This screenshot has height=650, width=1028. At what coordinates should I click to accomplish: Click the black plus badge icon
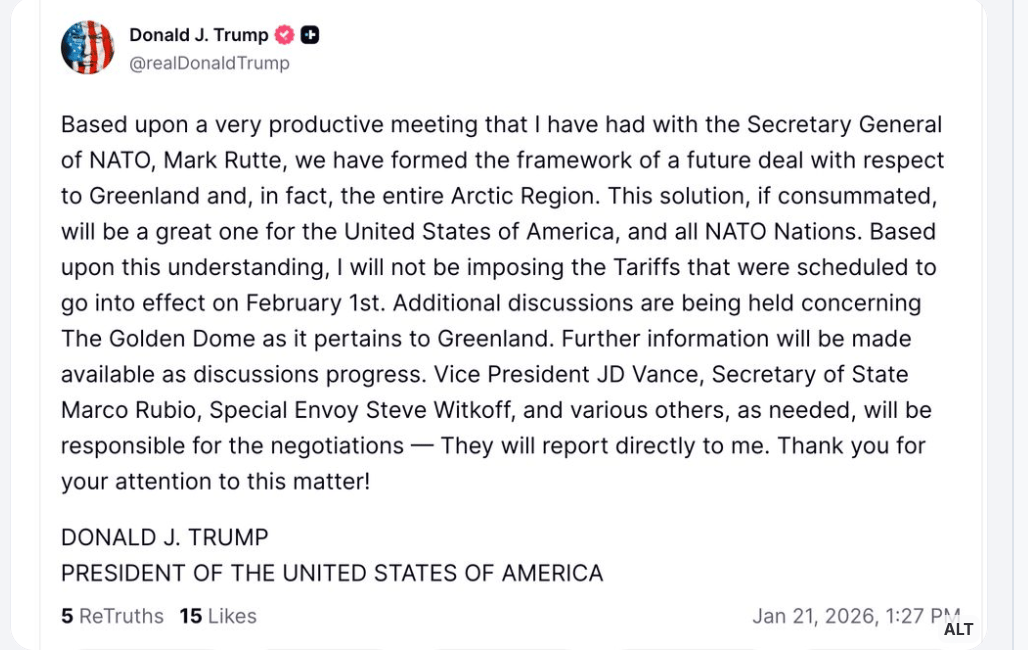309,35
